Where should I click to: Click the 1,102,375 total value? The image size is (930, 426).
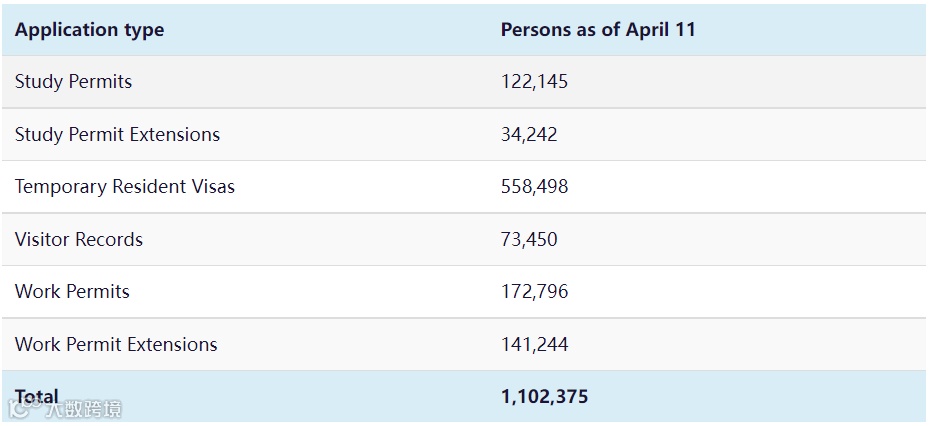tap(544, 397)
